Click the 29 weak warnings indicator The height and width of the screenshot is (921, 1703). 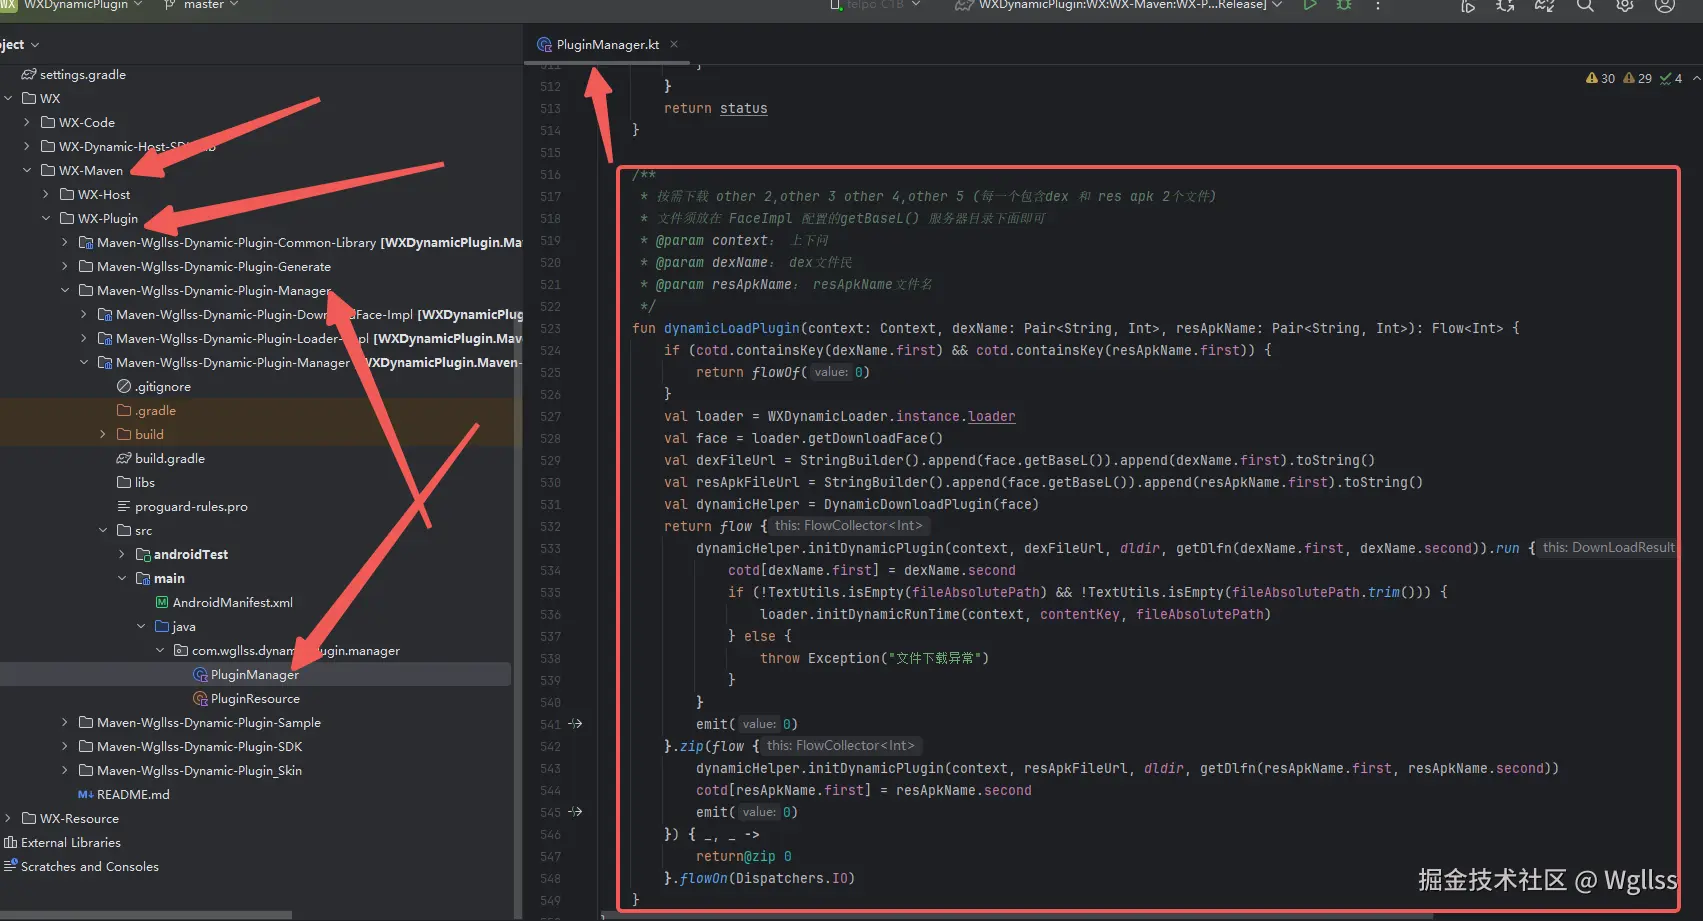(x=1637, y=78)
